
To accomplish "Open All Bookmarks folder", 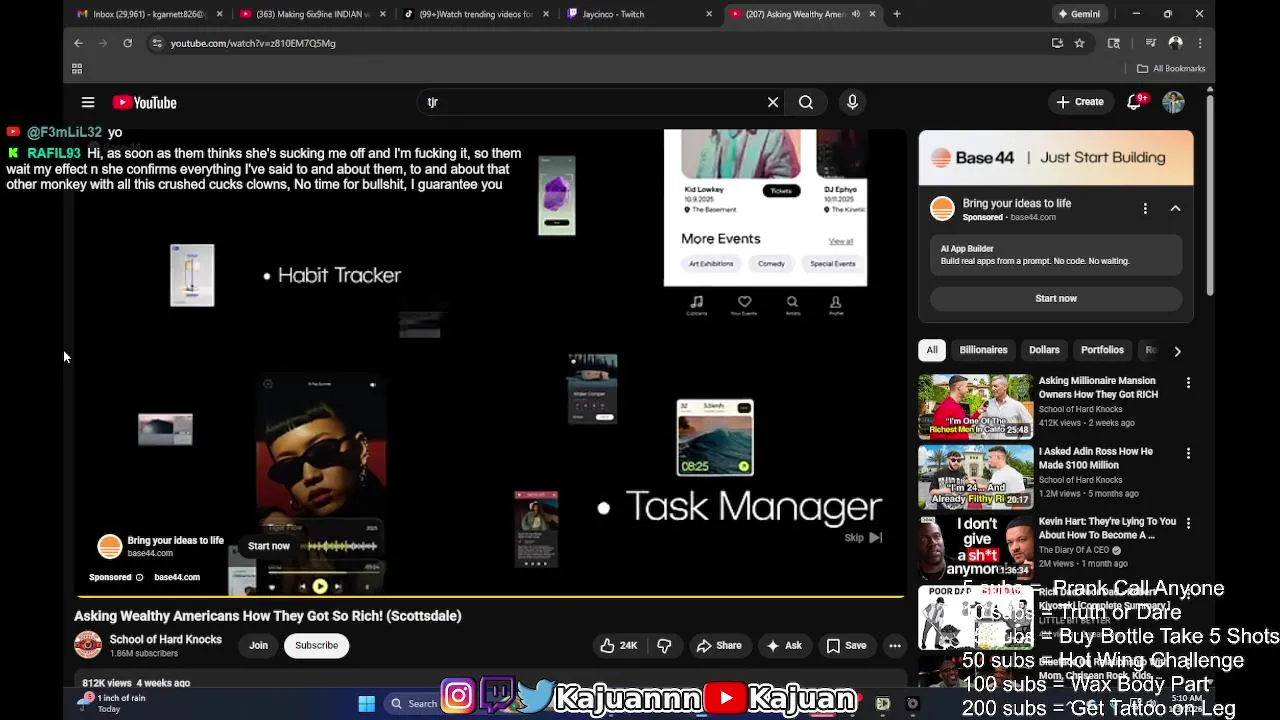I will (x=1171, y=68).
